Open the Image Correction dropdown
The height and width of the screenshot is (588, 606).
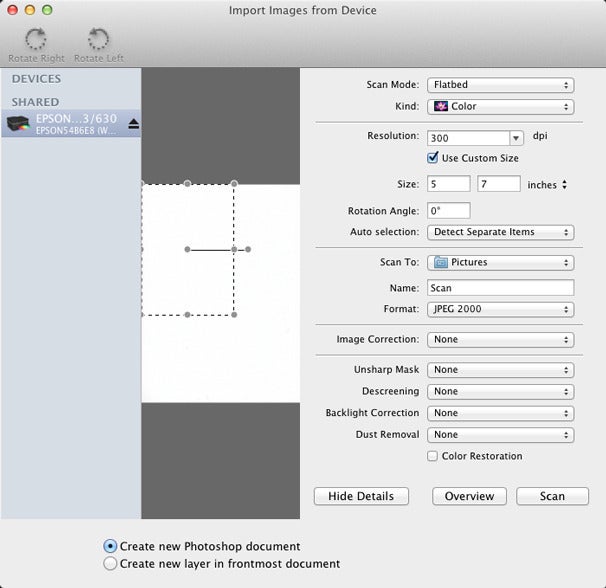click(x=500, y=339)
